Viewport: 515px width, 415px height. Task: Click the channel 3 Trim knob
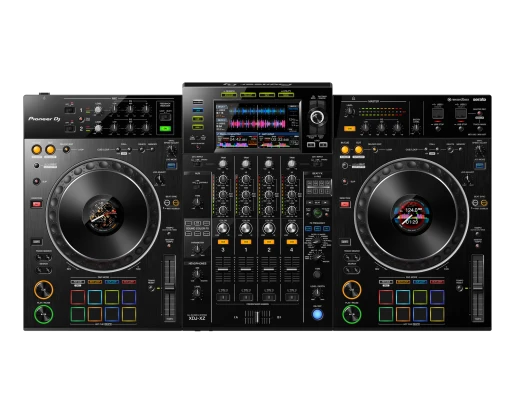(223, 164)
